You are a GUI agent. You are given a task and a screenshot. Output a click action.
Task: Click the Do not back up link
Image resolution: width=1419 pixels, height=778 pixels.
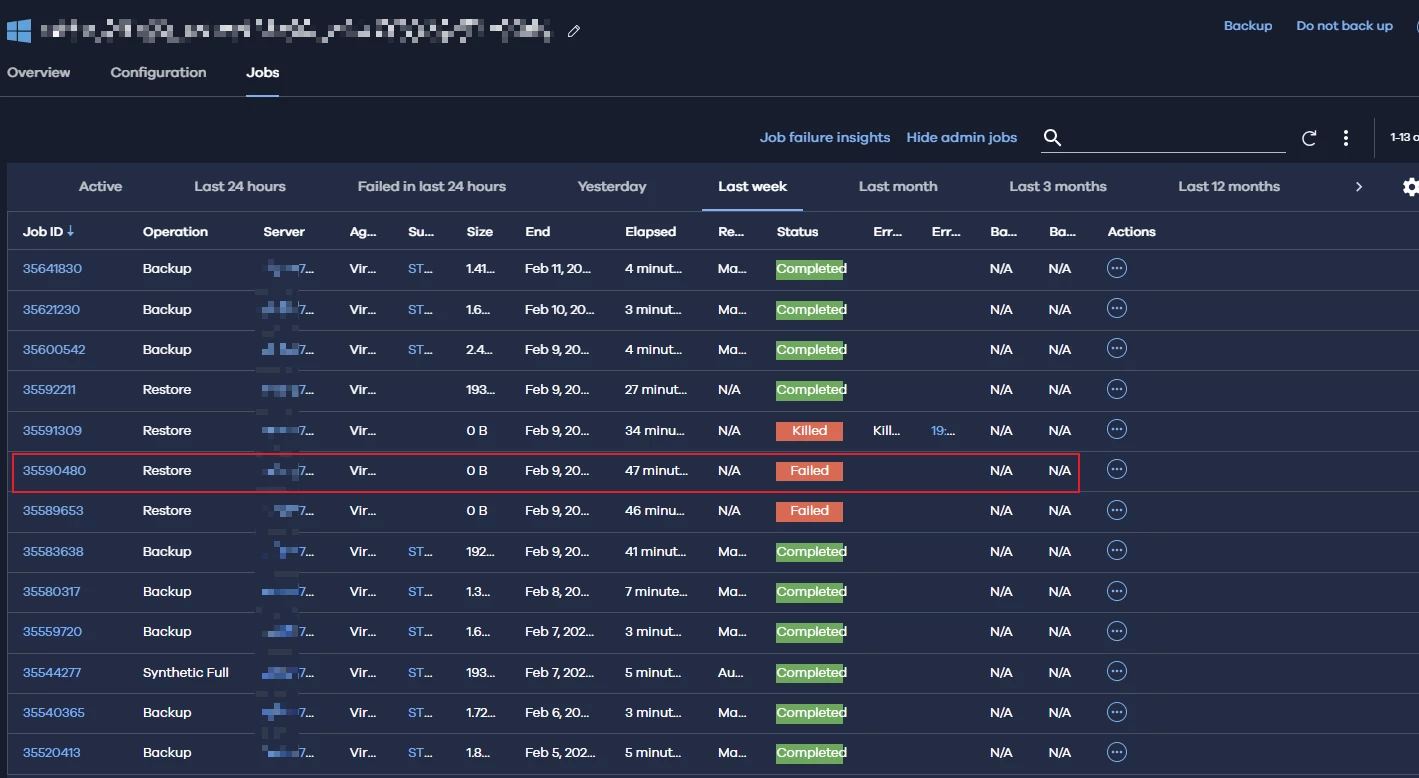click(1344, 26)
